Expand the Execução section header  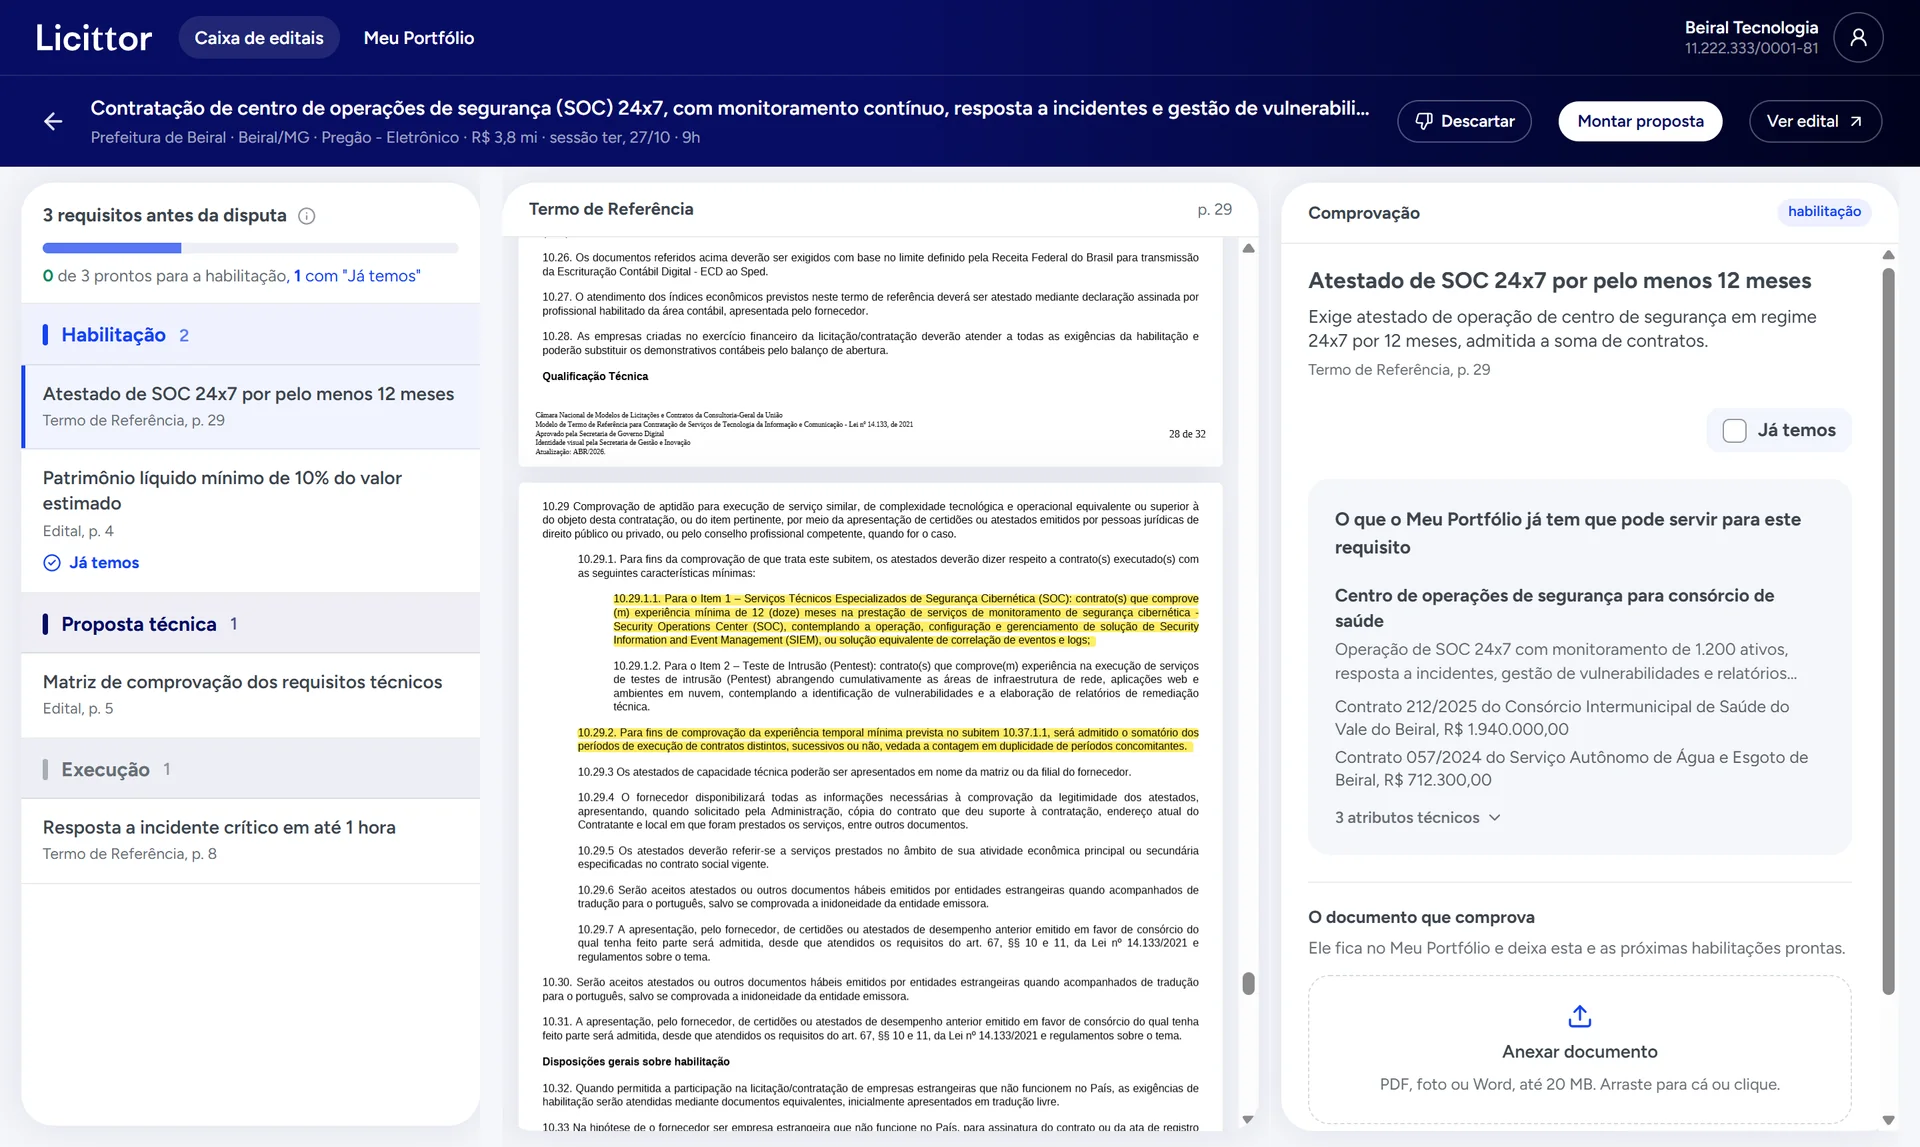(x=250, y=769)
